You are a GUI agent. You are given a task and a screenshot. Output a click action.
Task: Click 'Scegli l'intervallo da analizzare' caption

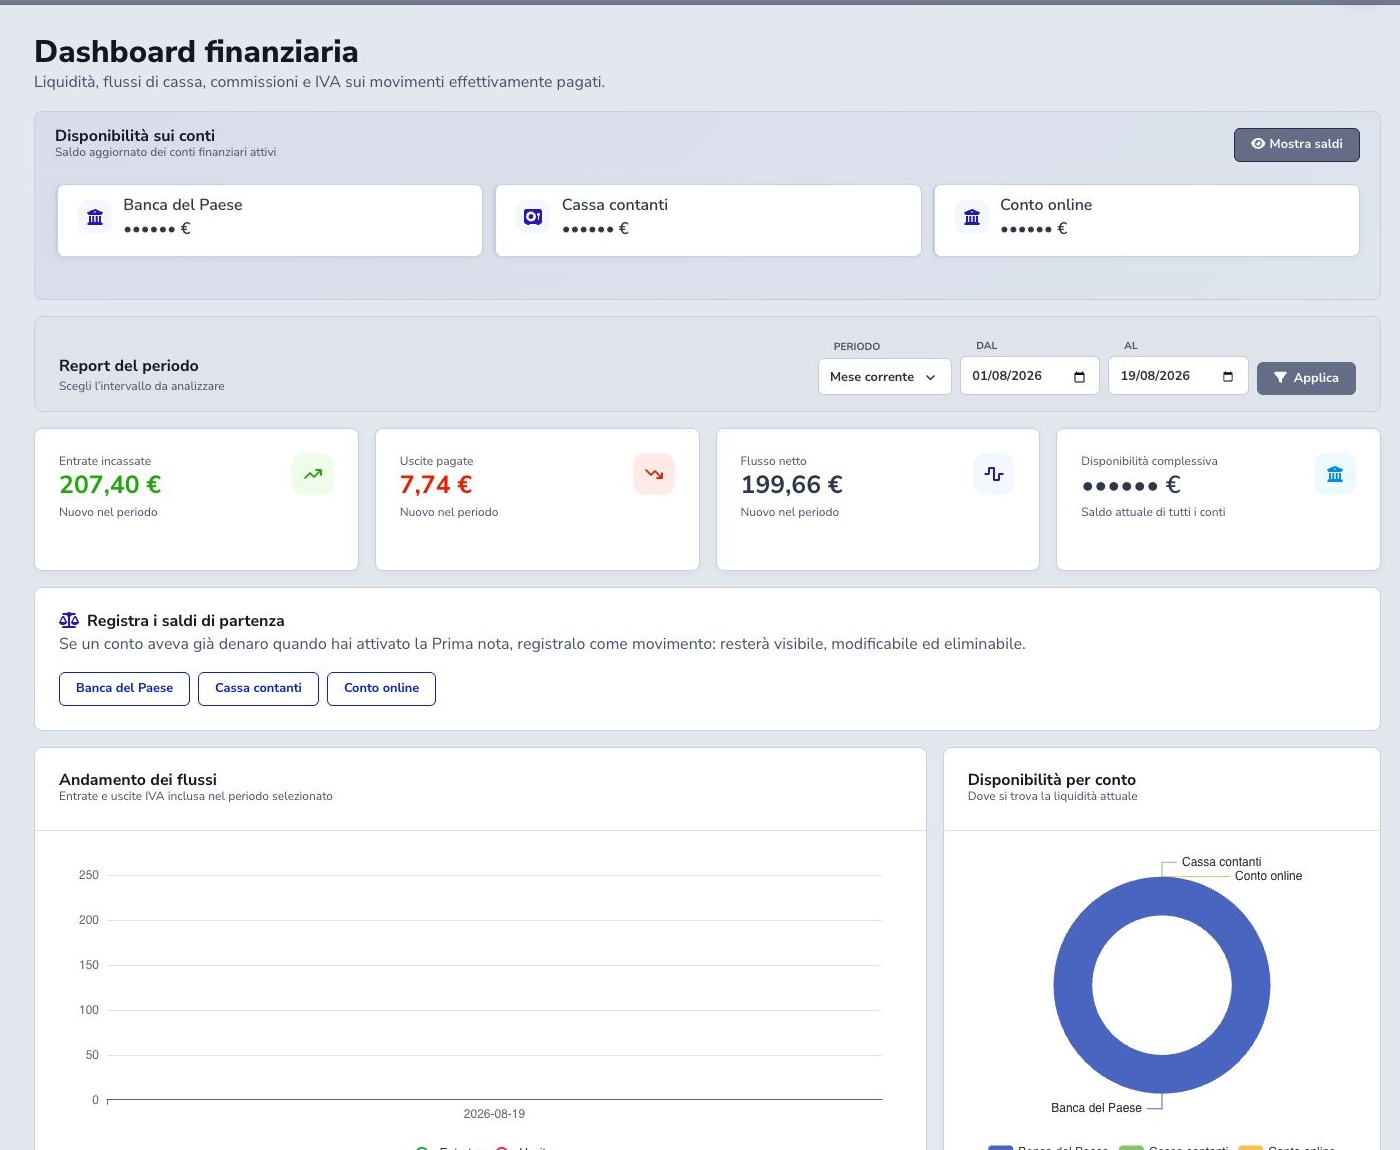[142, 386]
